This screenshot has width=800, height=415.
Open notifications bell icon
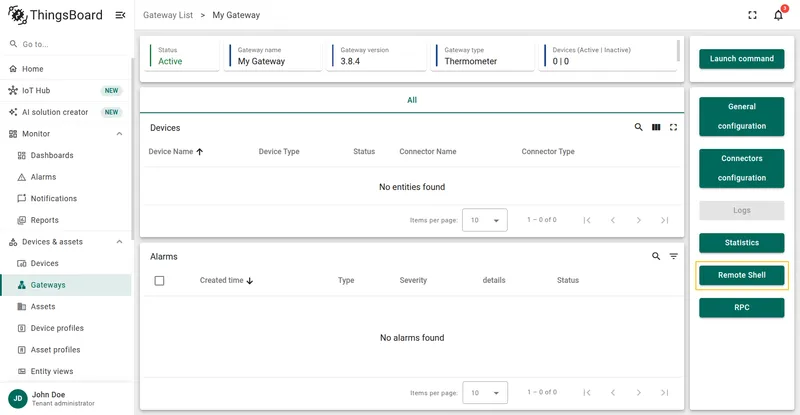click(778, 15)
